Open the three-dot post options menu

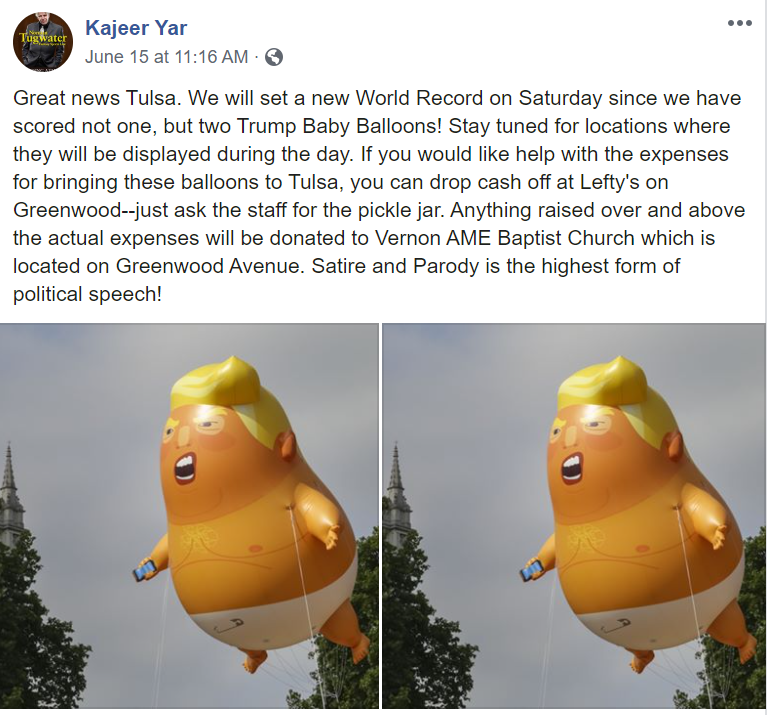point(739,23)
